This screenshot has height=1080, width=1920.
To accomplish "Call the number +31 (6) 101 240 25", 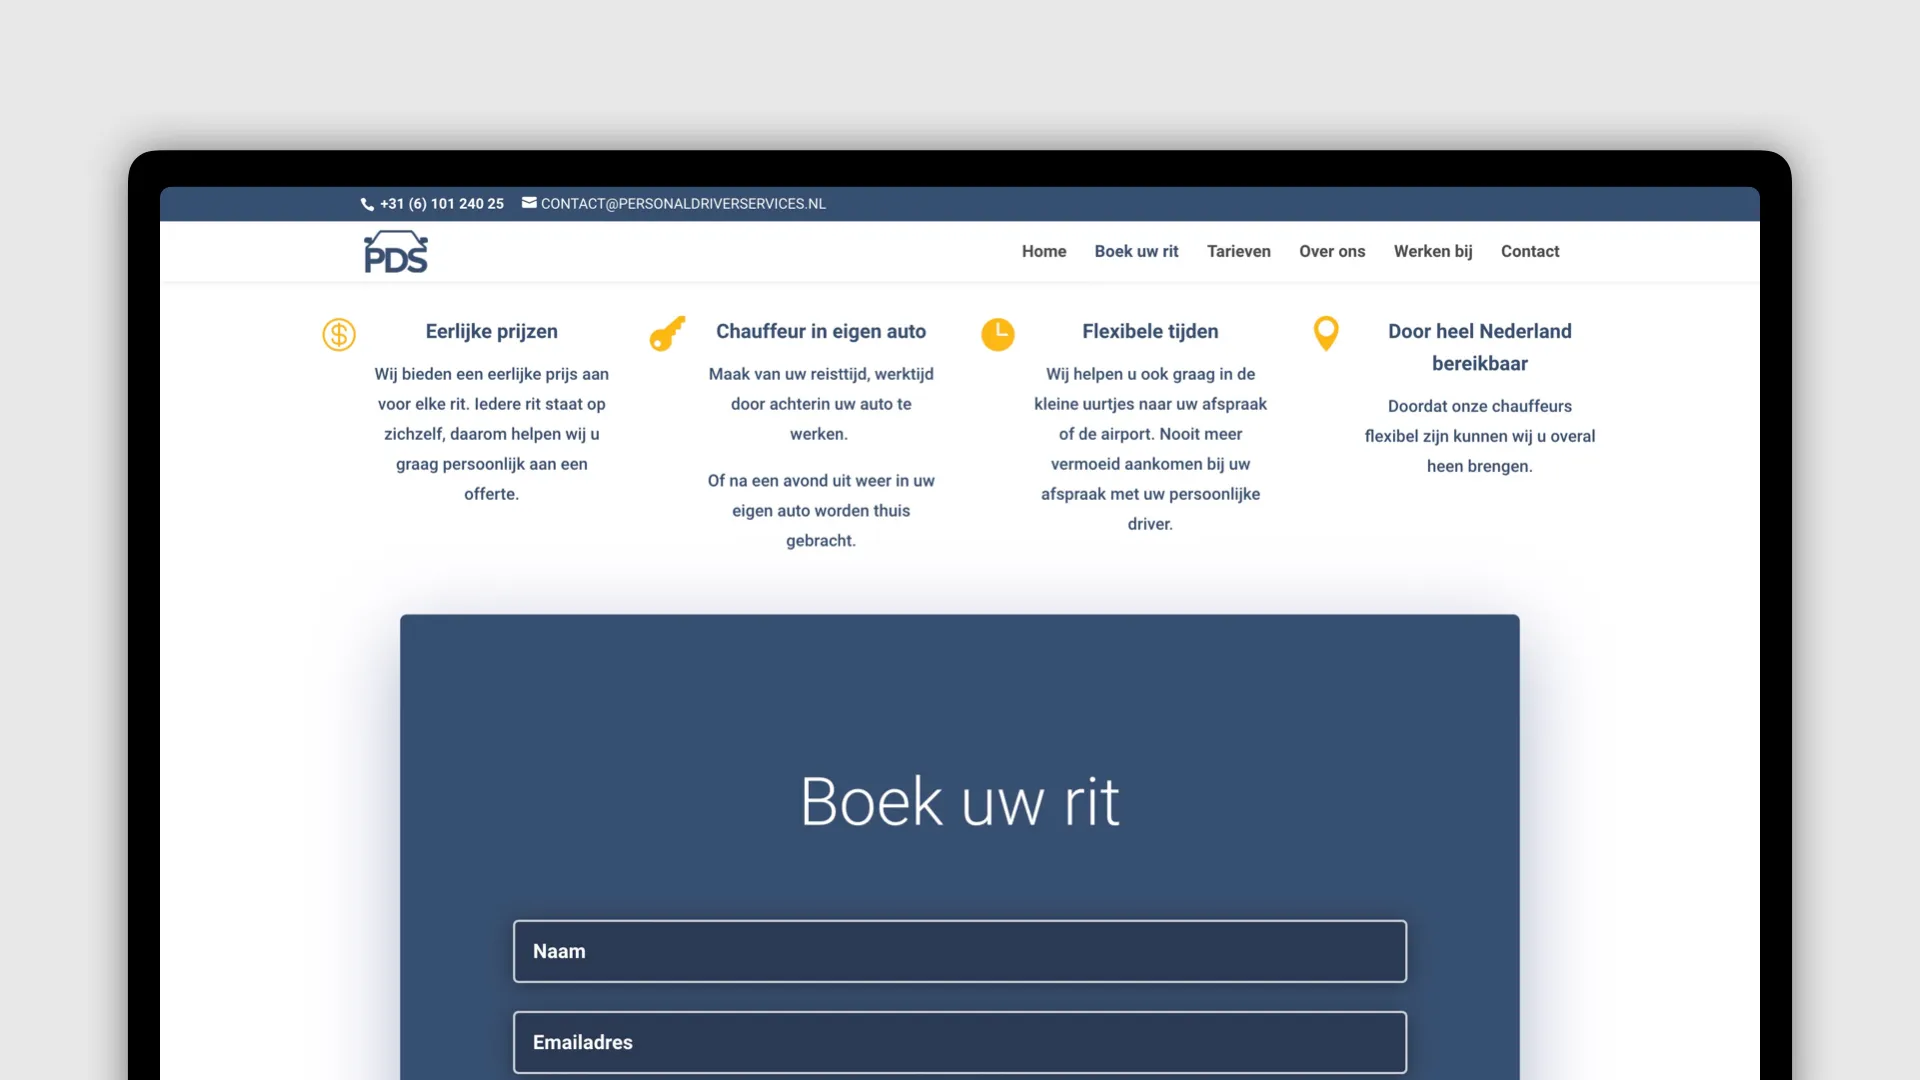I will click(x=442, y=204).
